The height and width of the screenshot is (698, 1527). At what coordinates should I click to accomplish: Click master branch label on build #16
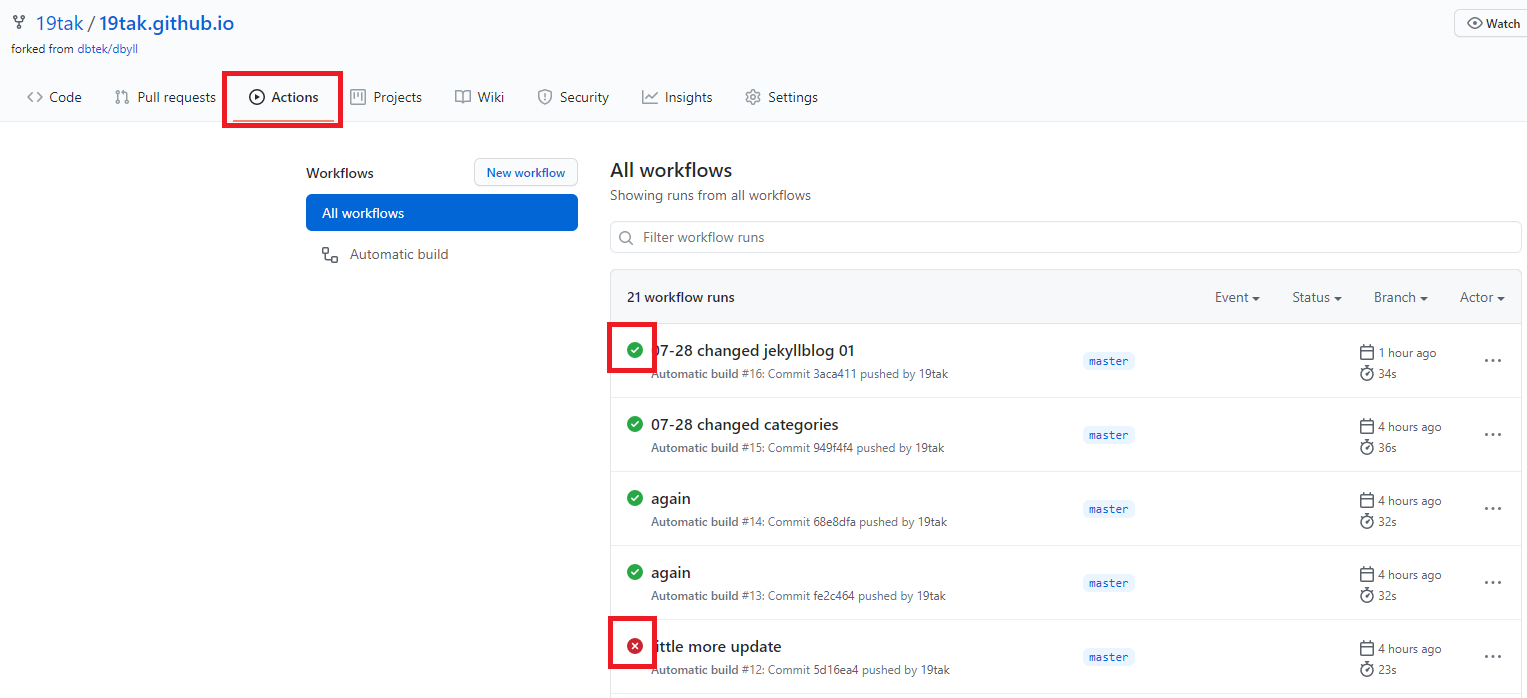1108,361
